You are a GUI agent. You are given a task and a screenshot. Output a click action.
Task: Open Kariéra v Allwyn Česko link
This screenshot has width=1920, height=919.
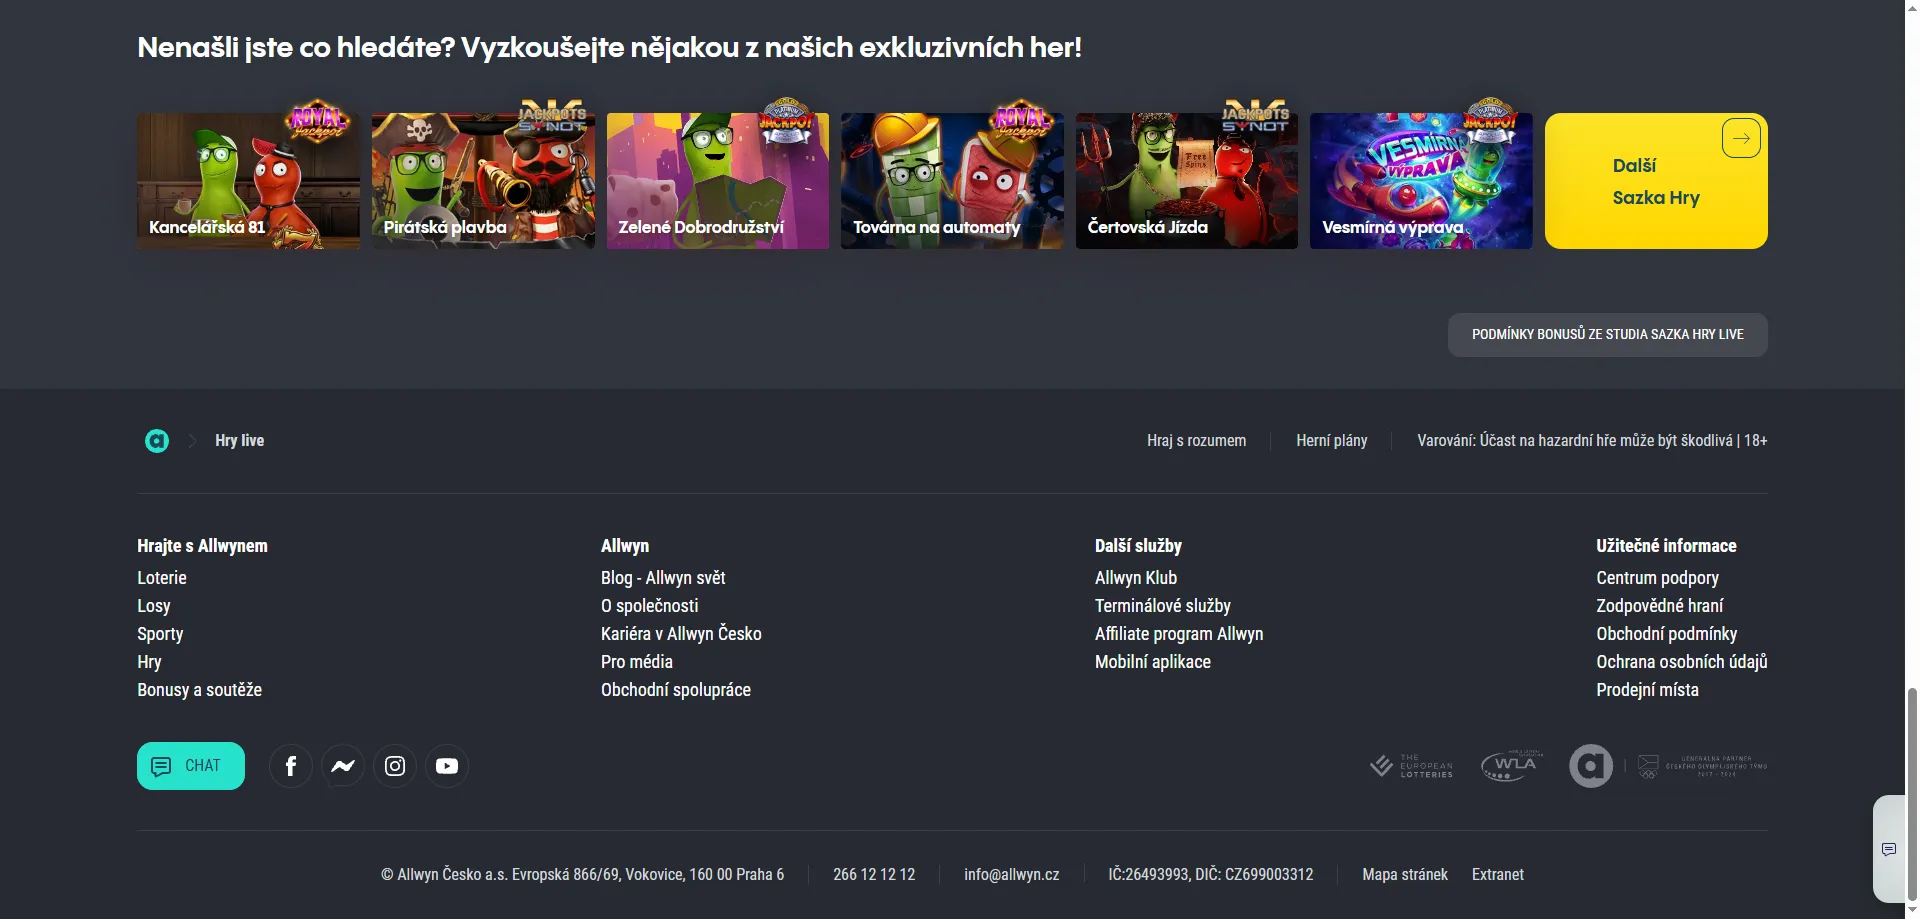pyautogui.click(x=681, y=634)
